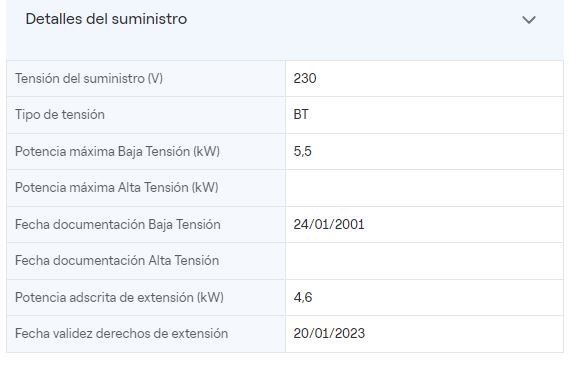
Task: Click the Detalles del suministro heading
Action: 106,19
